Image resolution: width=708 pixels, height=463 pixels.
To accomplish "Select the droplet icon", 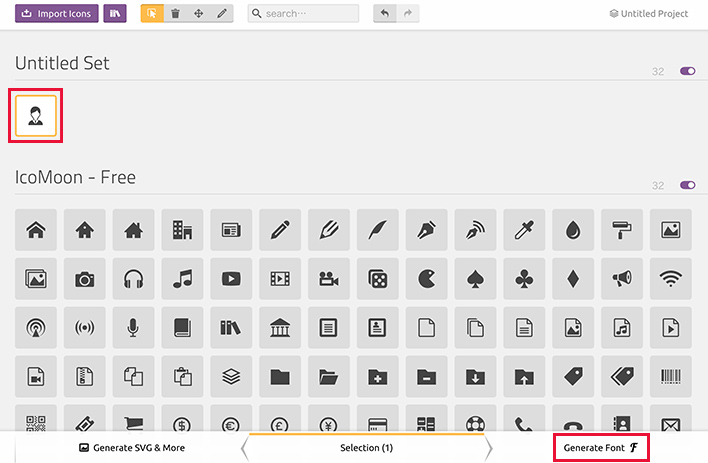I will click(573, 230).
